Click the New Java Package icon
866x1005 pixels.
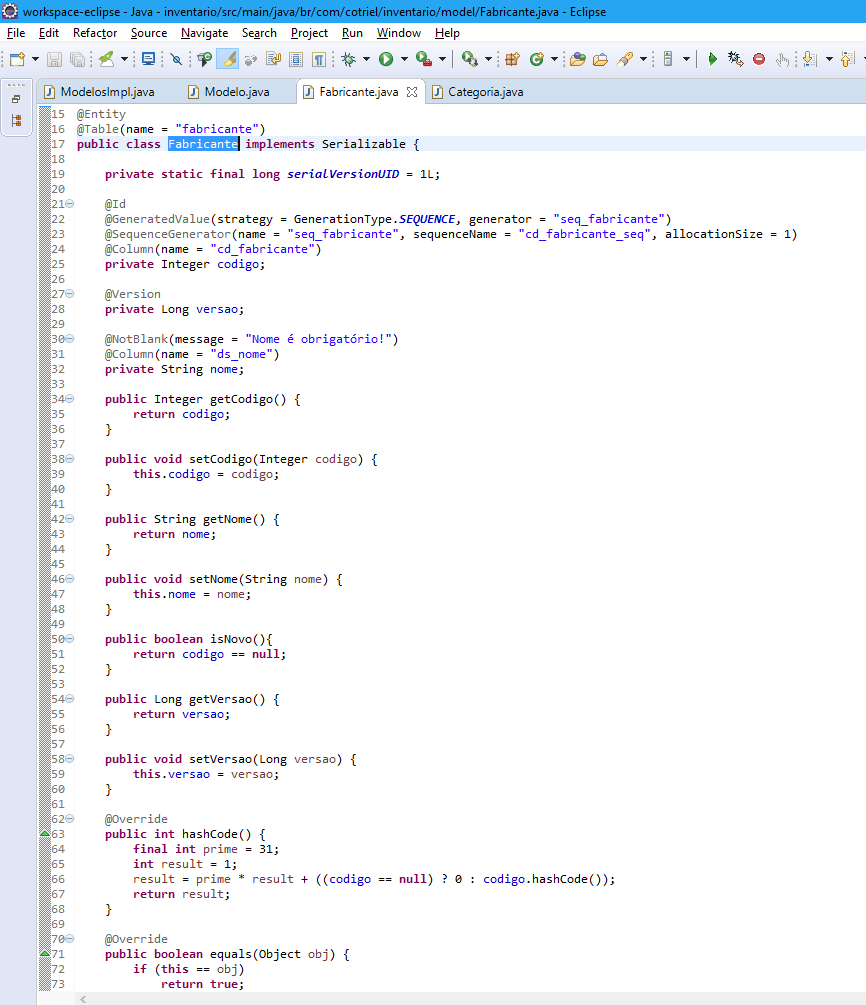(x=512, y=59)
